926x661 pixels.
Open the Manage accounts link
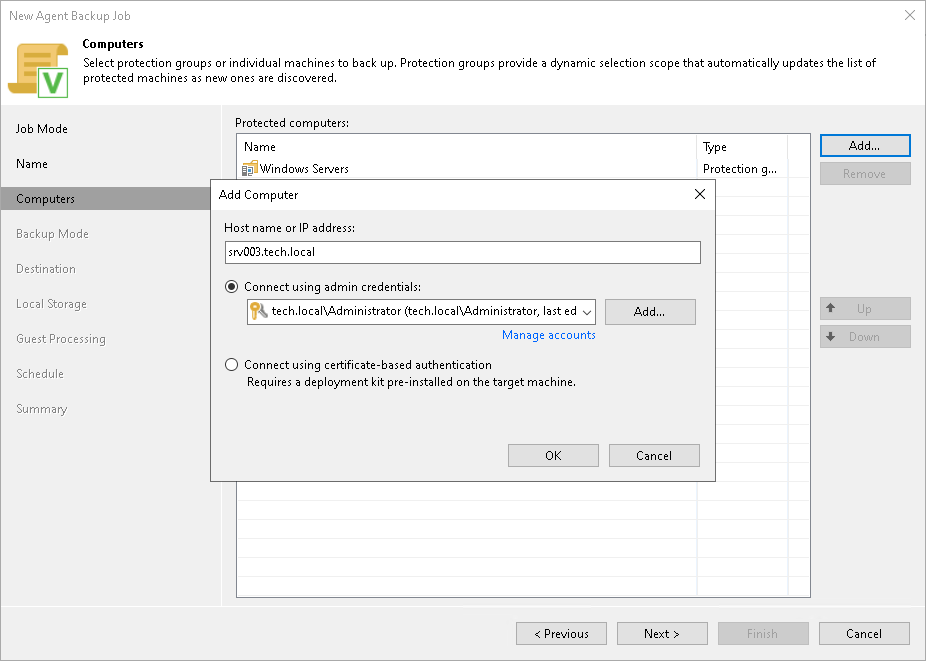tap(549, 335)
